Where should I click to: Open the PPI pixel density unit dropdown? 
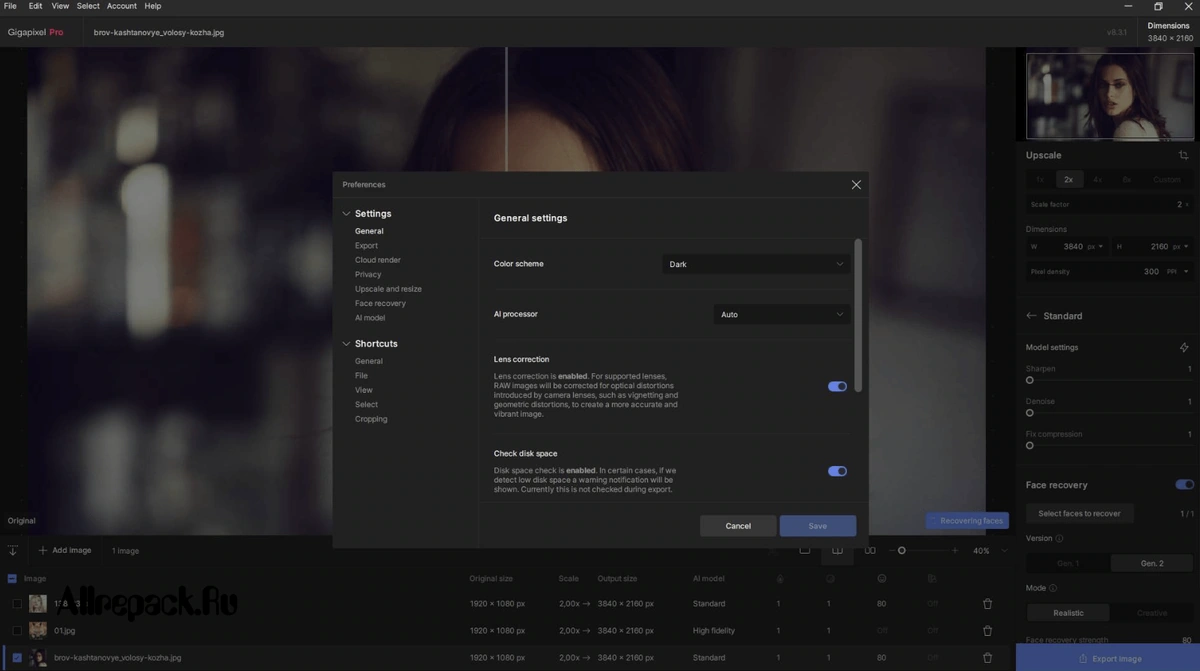1179,272
